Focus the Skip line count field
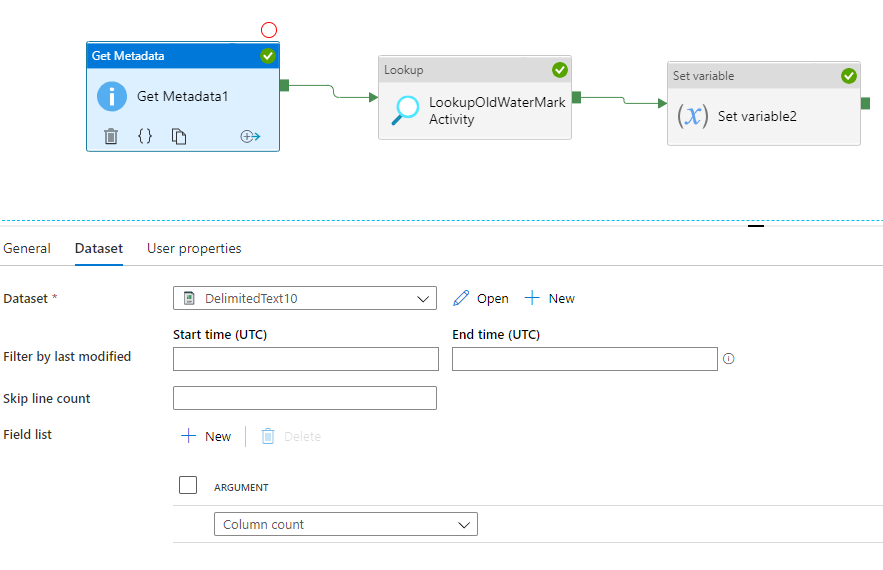This screenshot has height=570, width=883. [x=305, y=398]
